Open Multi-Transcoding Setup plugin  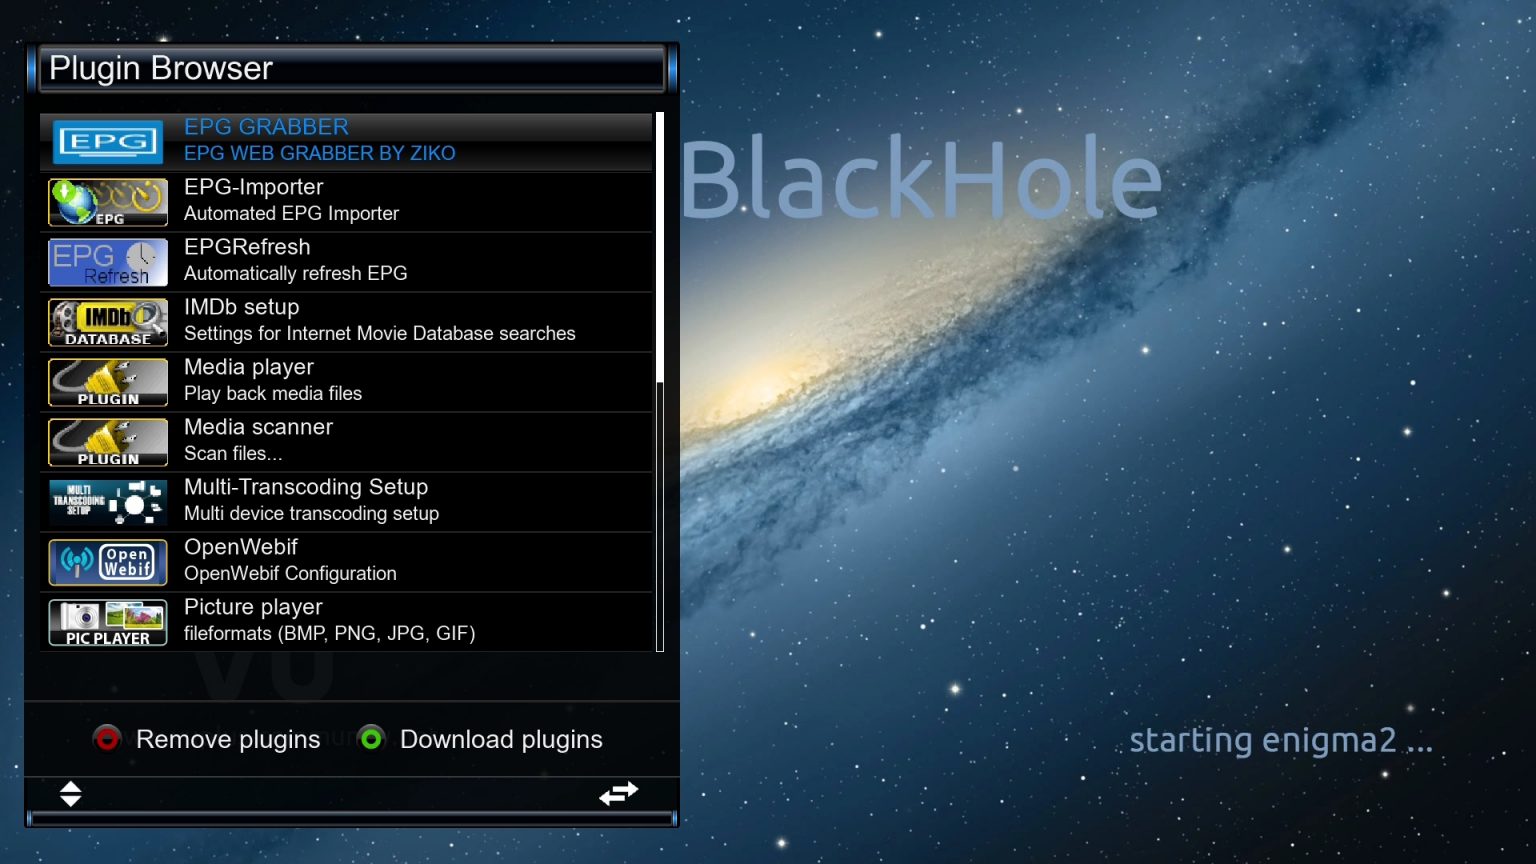pyautogui.click(x=346, y=502)
